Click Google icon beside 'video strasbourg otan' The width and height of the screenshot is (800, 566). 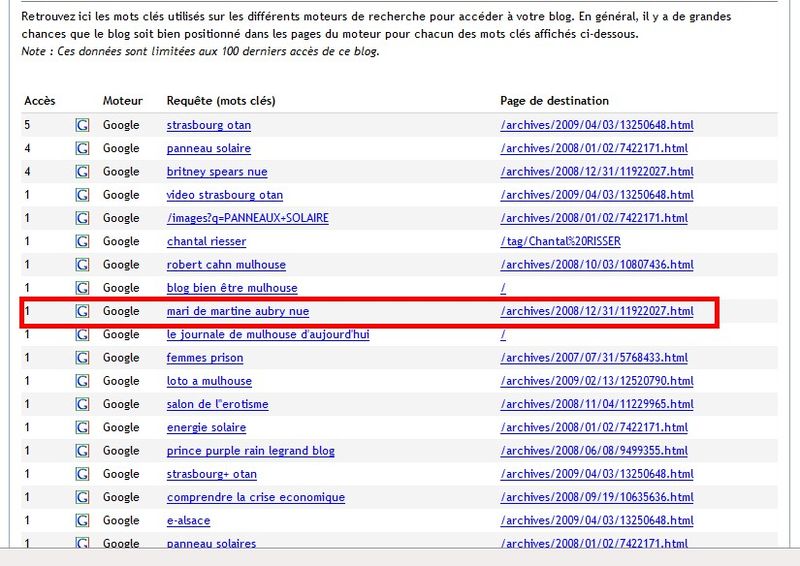click(82, 195)
